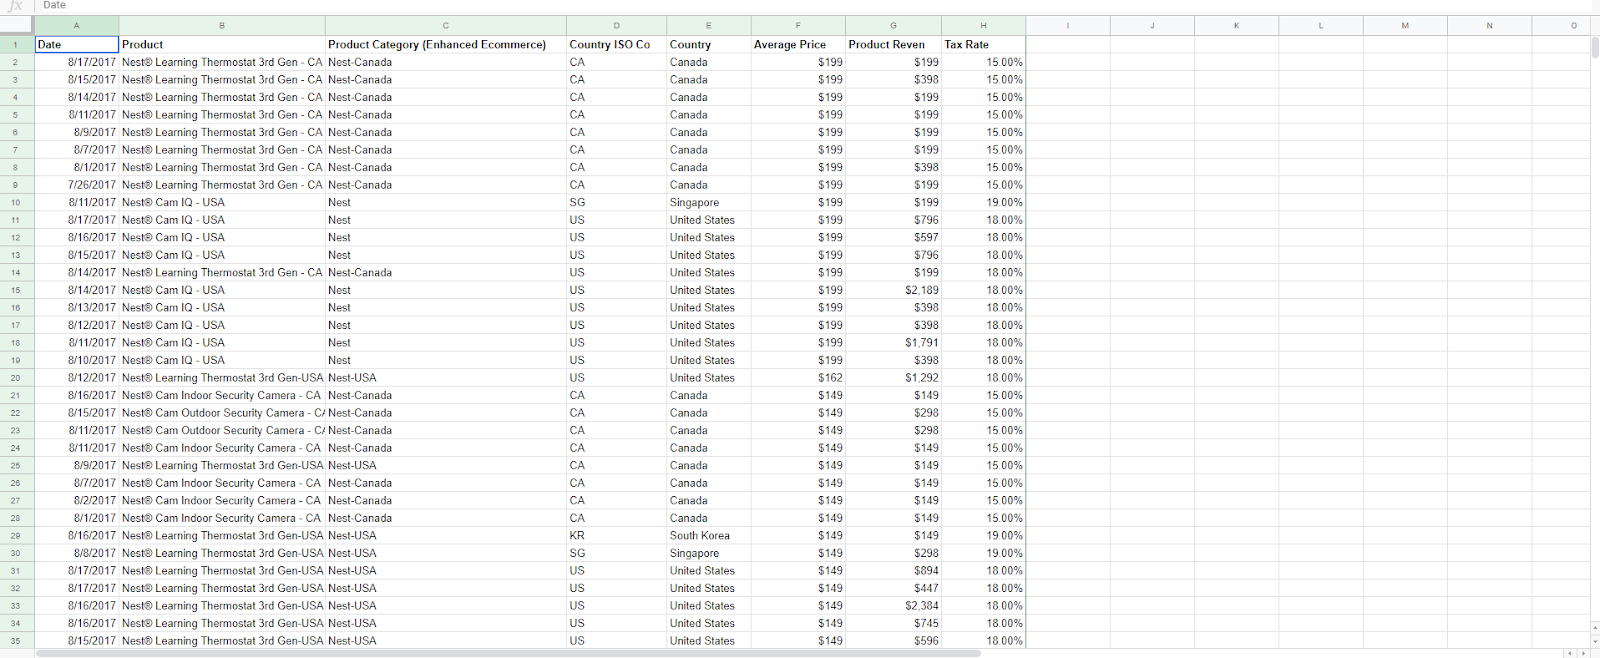Click the 'Singapore' cell in row 10

coord(709,202)
